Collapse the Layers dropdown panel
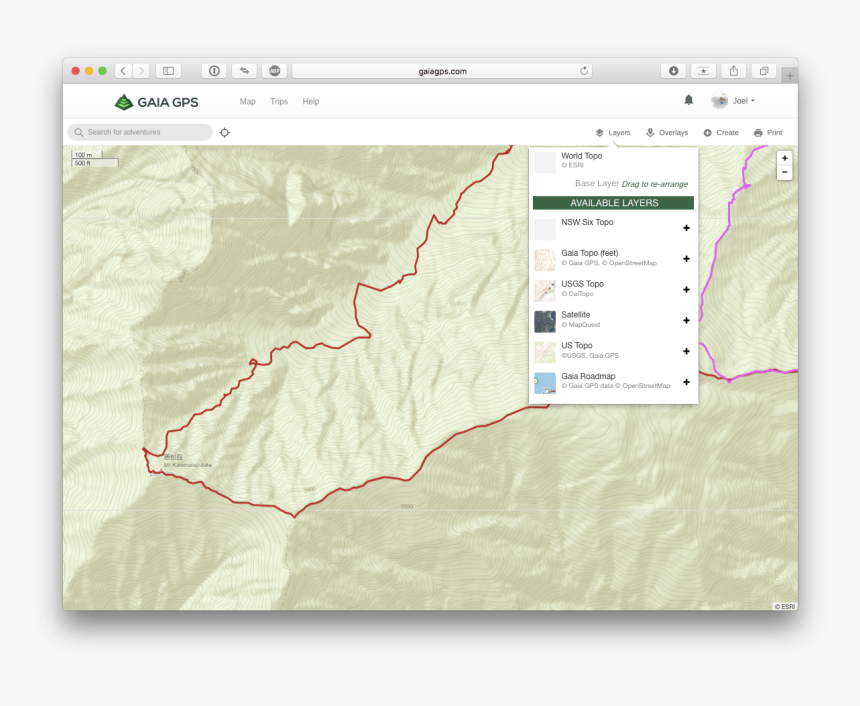This screenshot has width=860, height=706. (613, 132)
